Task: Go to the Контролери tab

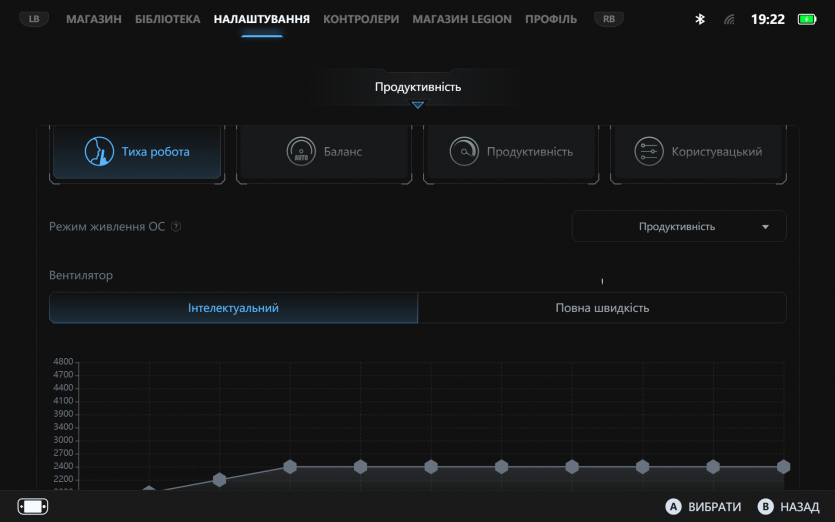Action: tap(361, 19)
